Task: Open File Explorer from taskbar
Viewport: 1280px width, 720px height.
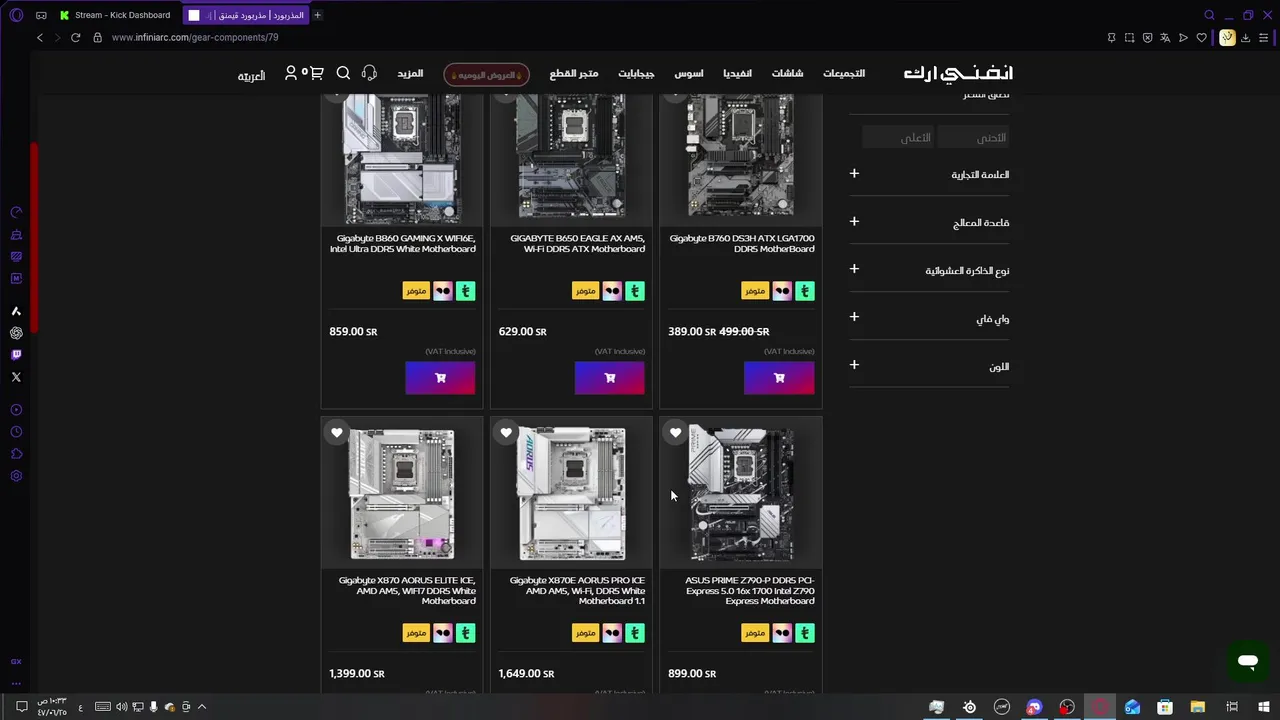Action: click(1198, 707)
